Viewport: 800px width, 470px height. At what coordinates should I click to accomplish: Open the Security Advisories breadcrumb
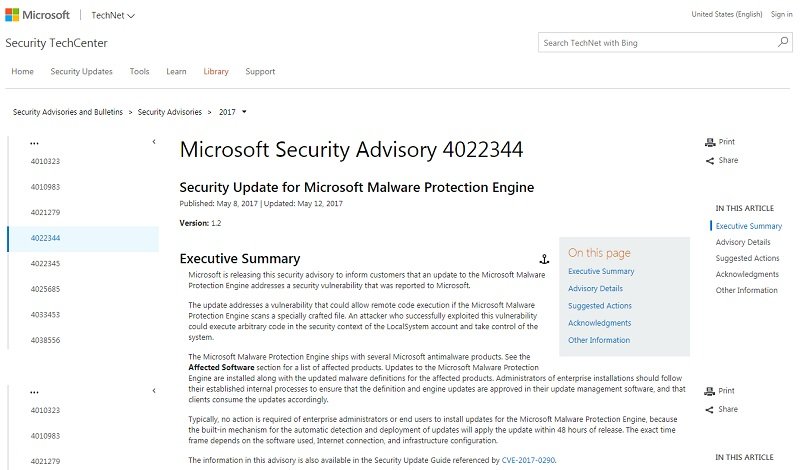(169, 112)
